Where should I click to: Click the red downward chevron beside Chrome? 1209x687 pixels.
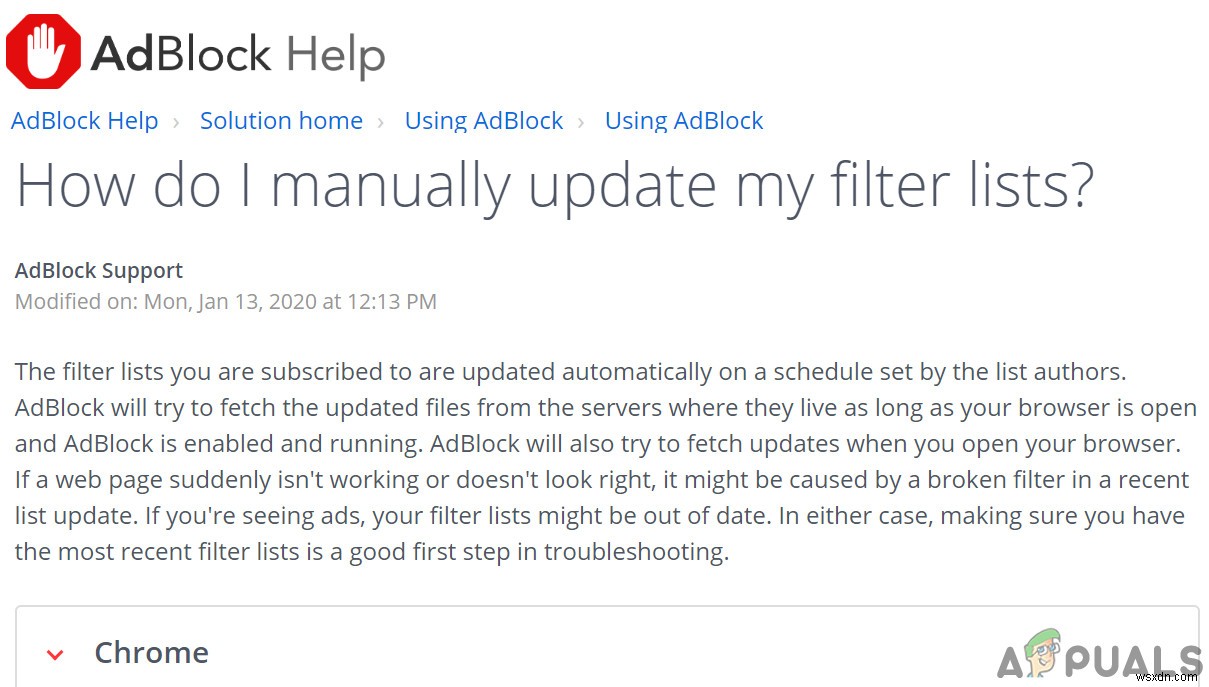point(55,654)
